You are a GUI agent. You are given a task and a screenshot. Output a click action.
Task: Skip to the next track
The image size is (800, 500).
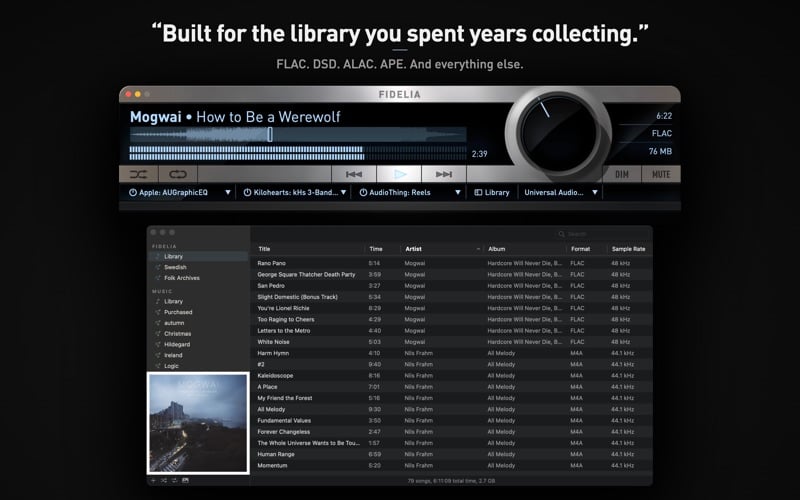443,174
